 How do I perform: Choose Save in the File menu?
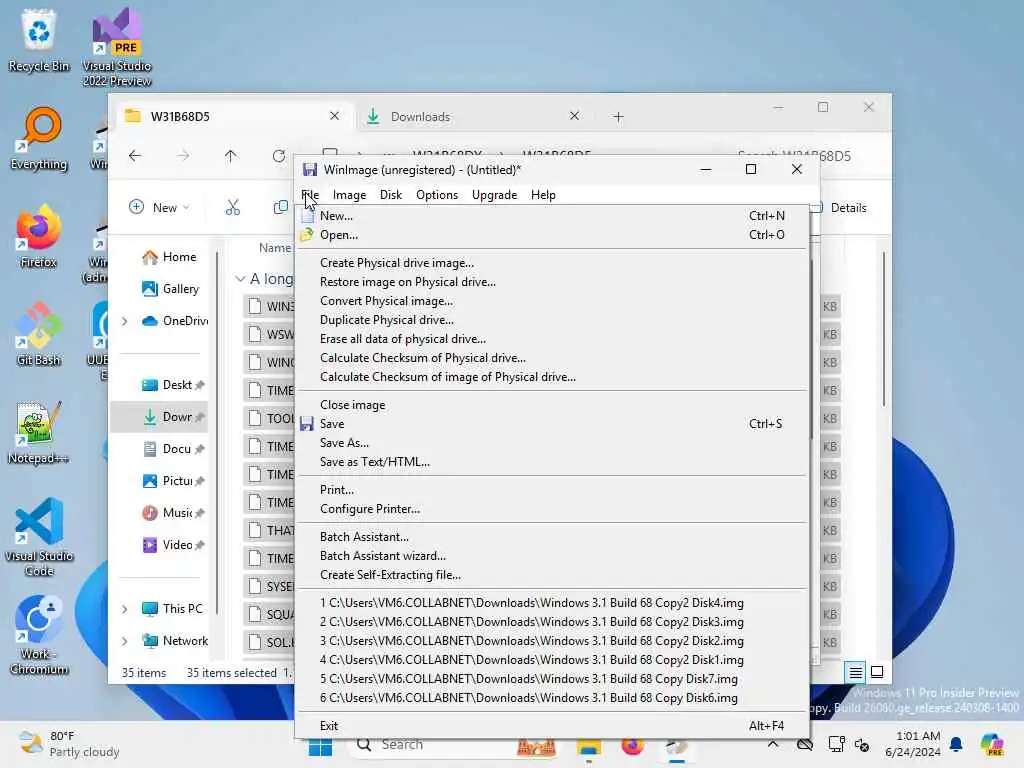[x=552, y=424]
